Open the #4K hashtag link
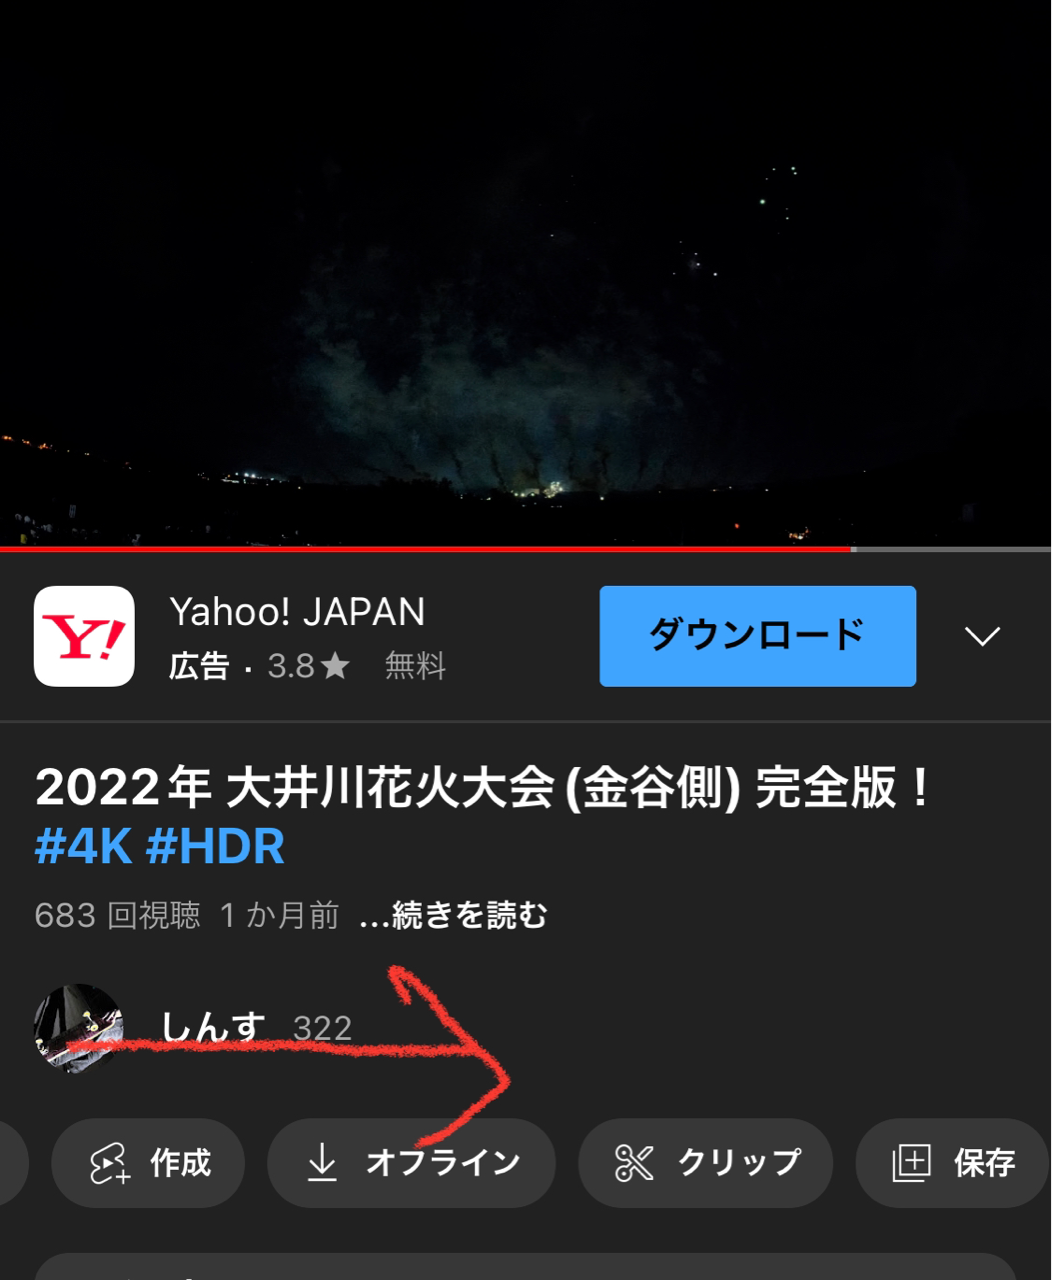Viewport: 1052px width, 1280px height. [x=84, y=847]
